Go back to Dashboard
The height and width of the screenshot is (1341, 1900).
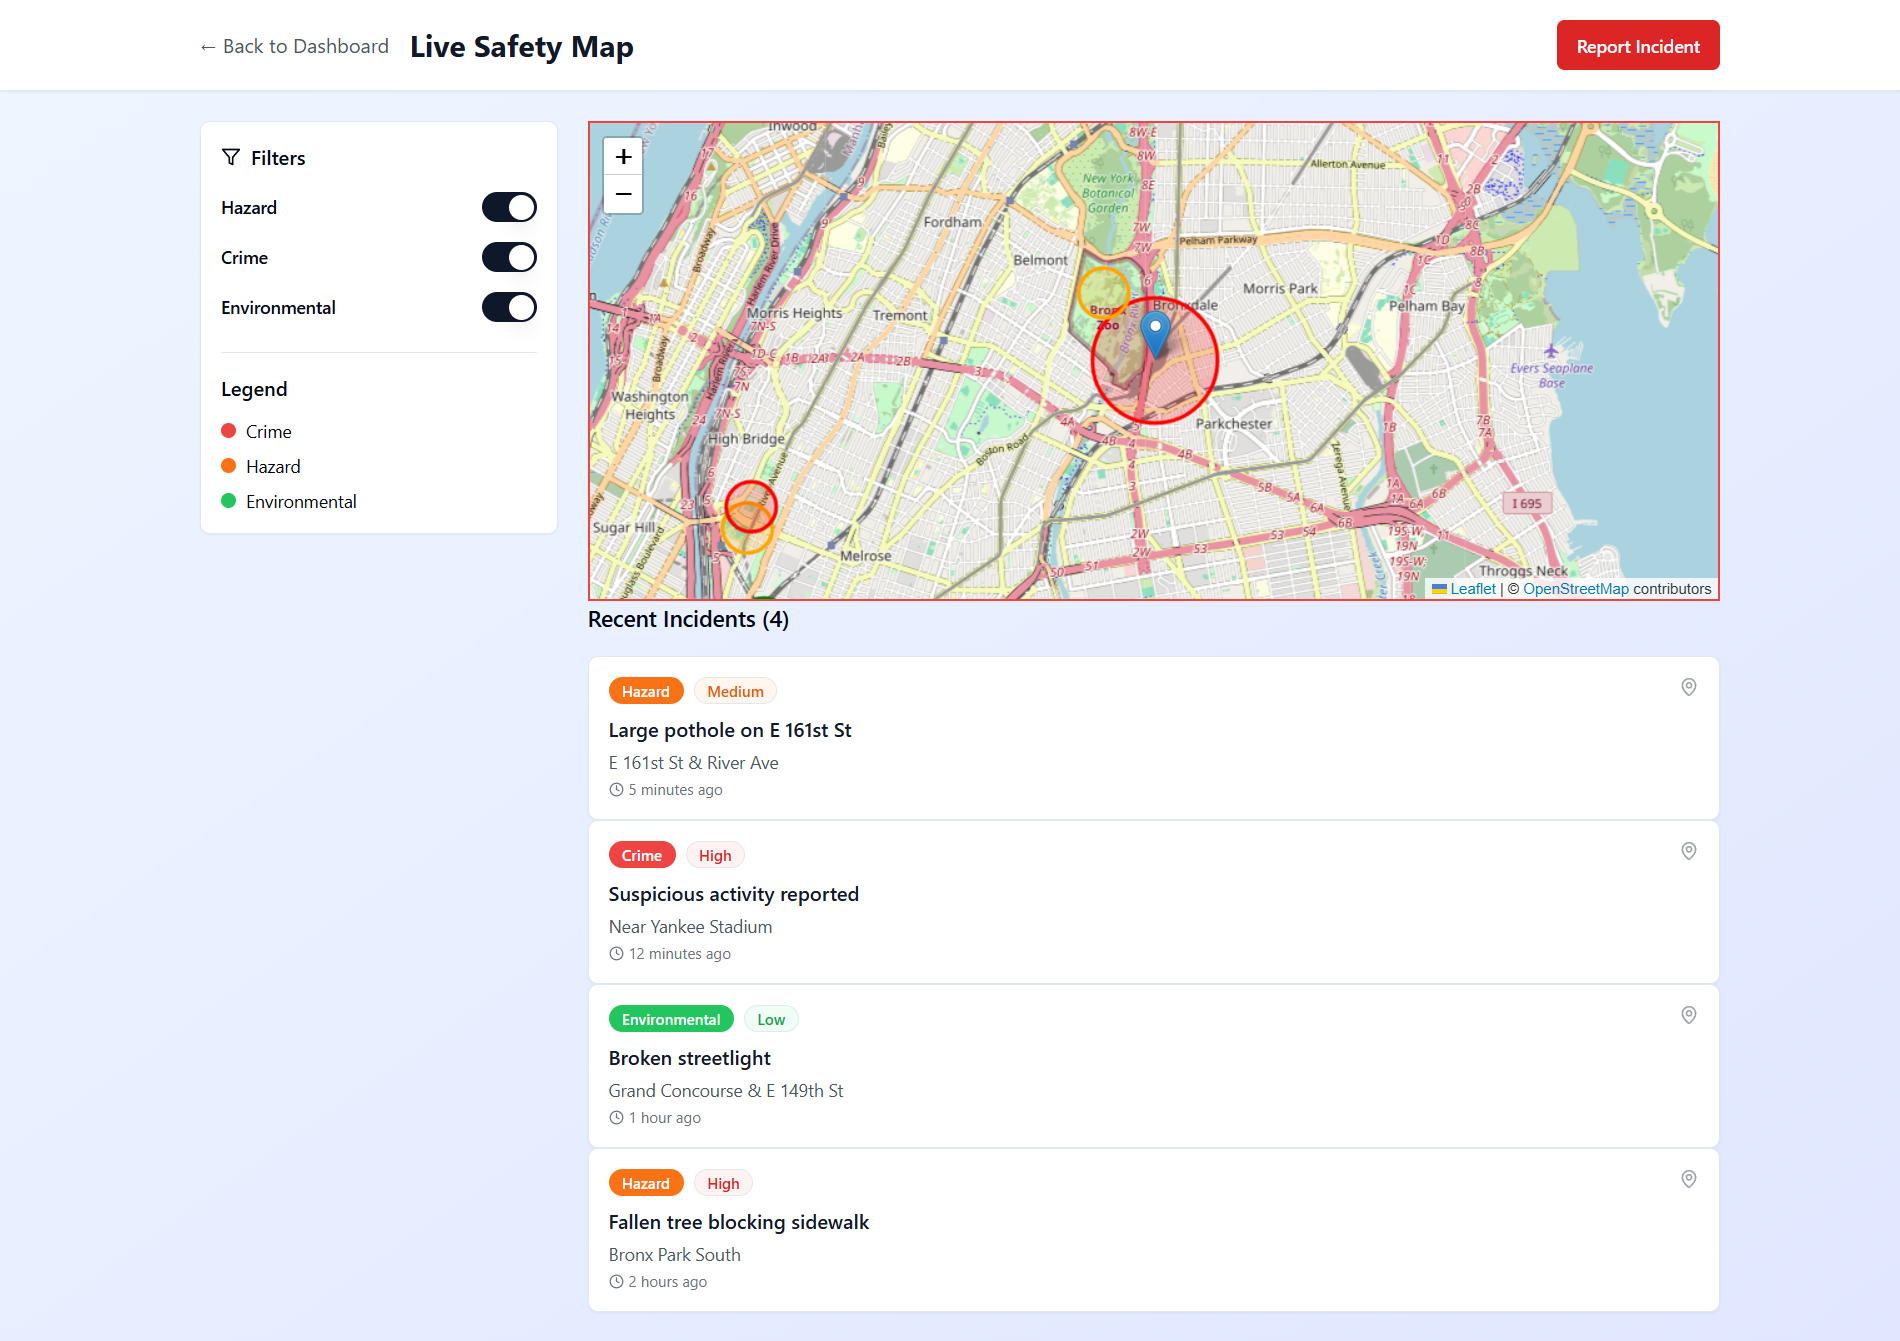click(294, 46)
